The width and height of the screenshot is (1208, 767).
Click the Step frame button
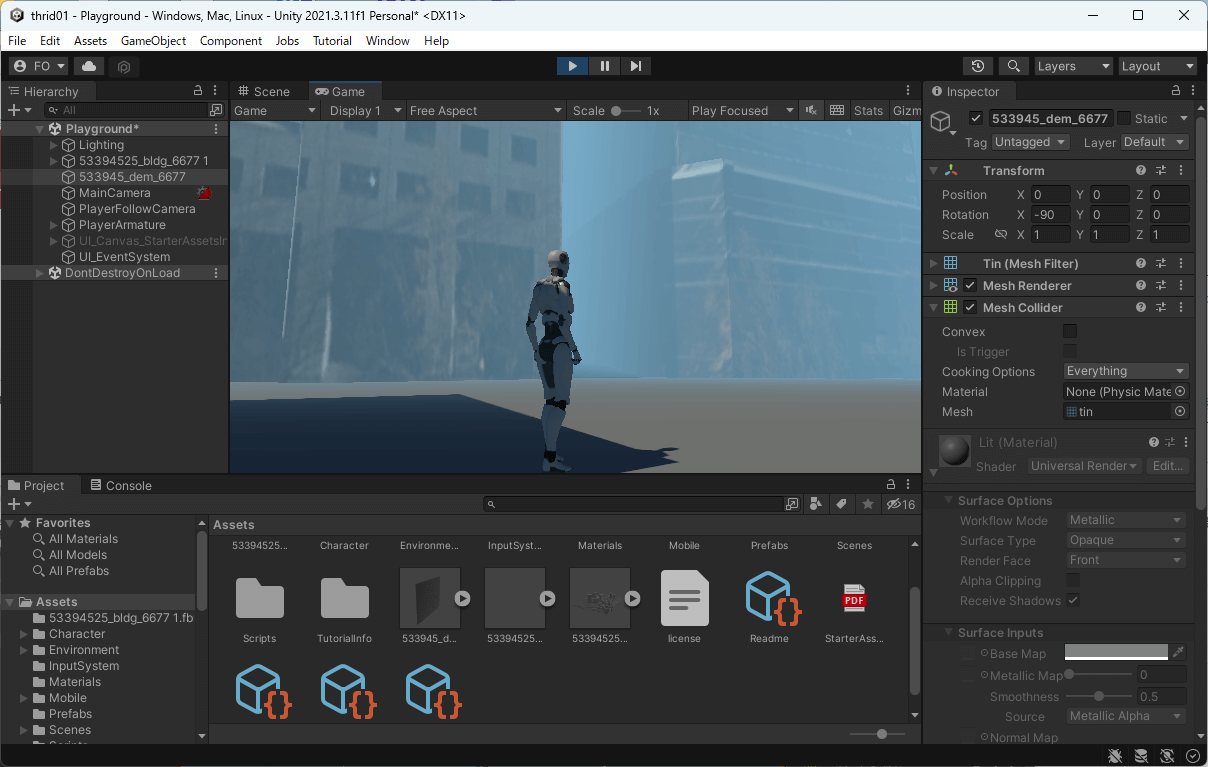click(x=636, y=66)
